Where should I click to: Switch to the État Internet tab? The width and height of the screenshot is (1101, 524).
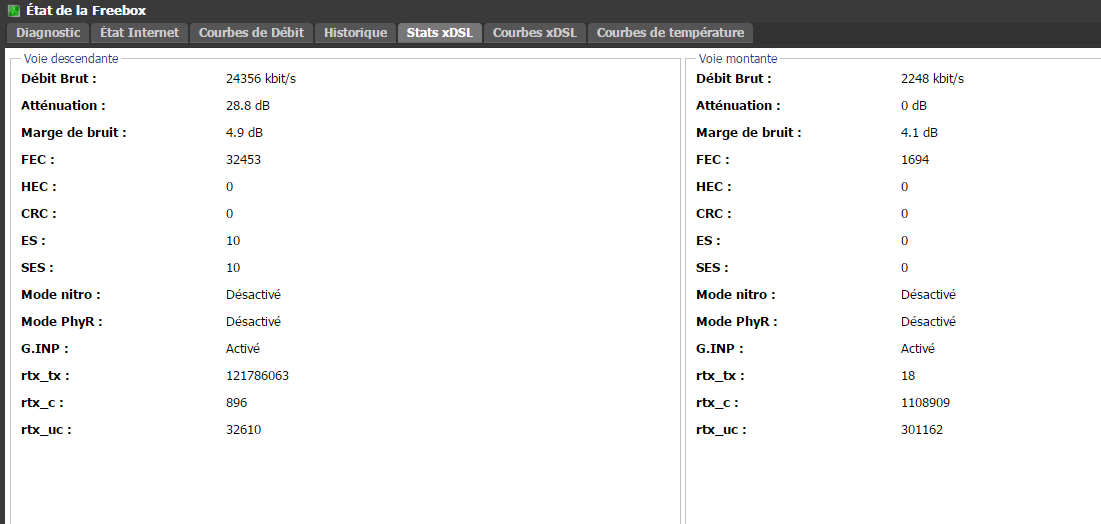[x=140, y=33]
